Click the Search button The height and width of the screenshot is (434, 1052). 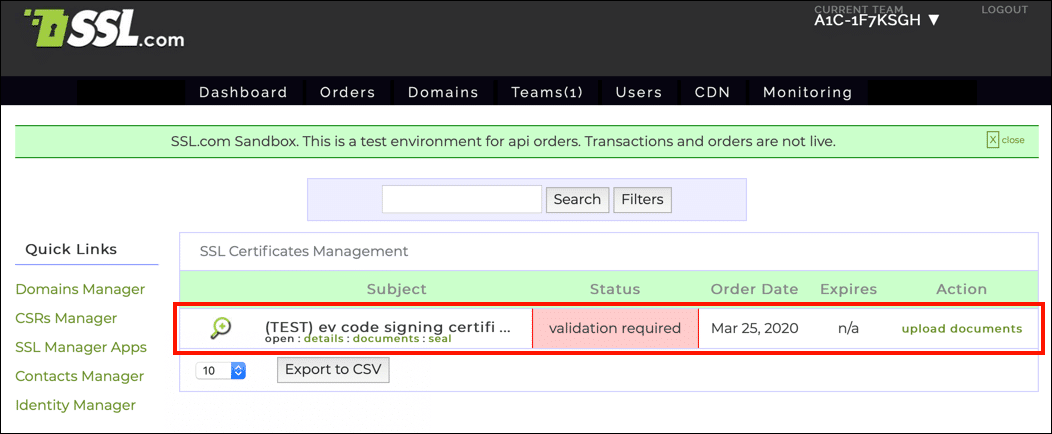pyautogui.click(x=577, y=199)
